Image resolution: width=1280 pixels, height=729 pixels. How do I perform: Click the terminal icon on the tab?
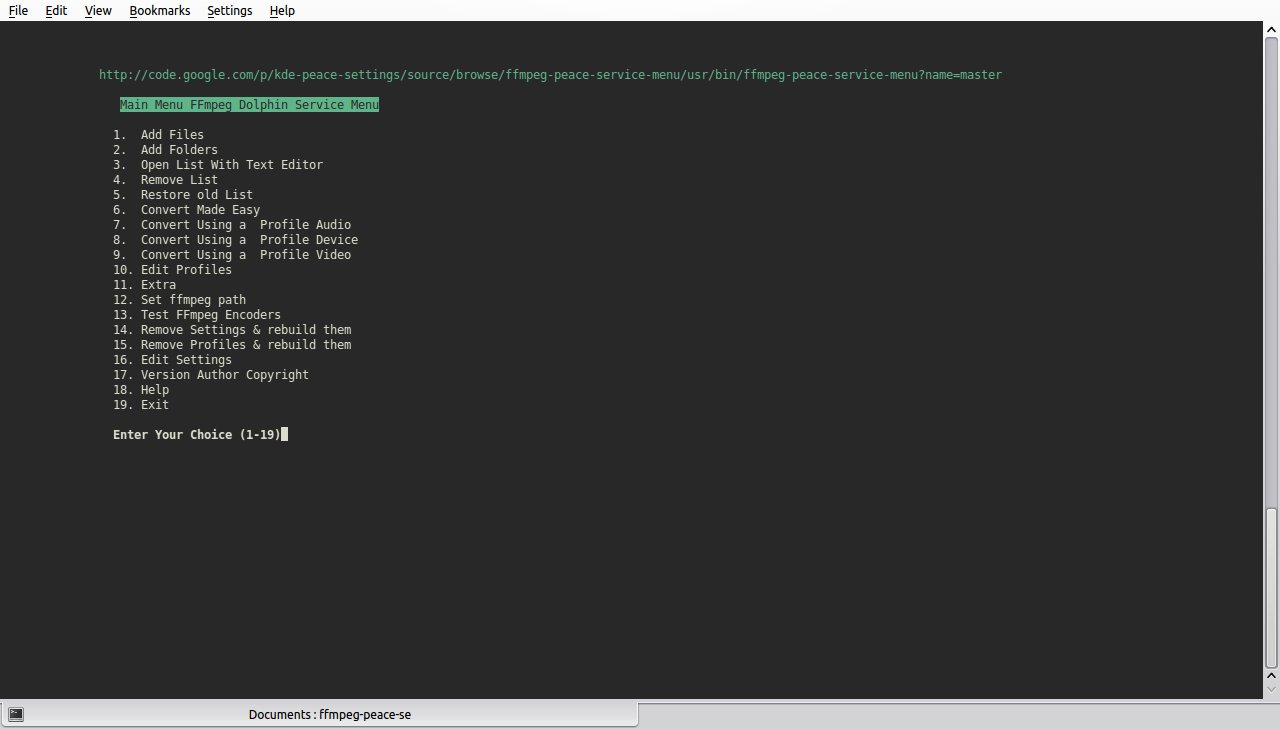pos(16,714)
